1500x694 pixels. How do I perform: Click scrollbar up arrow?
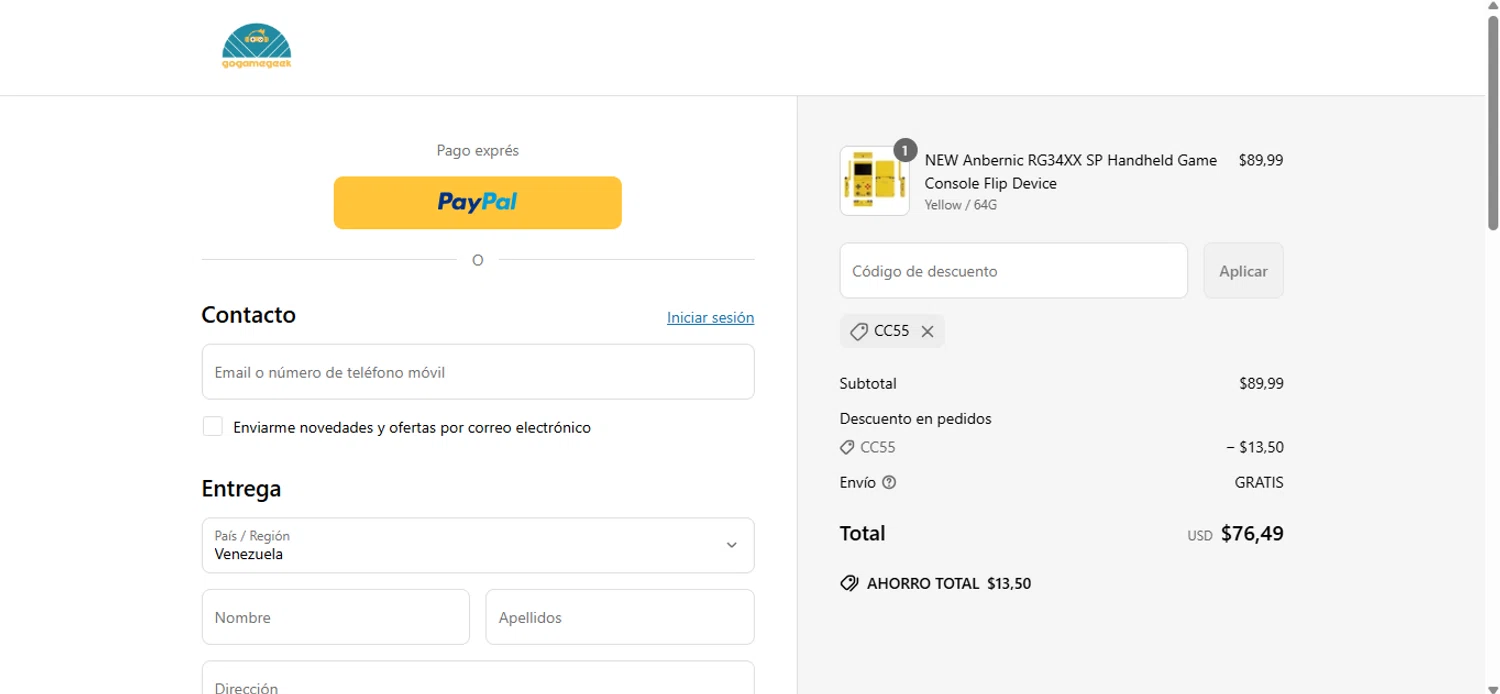(x=1492, y=7)
